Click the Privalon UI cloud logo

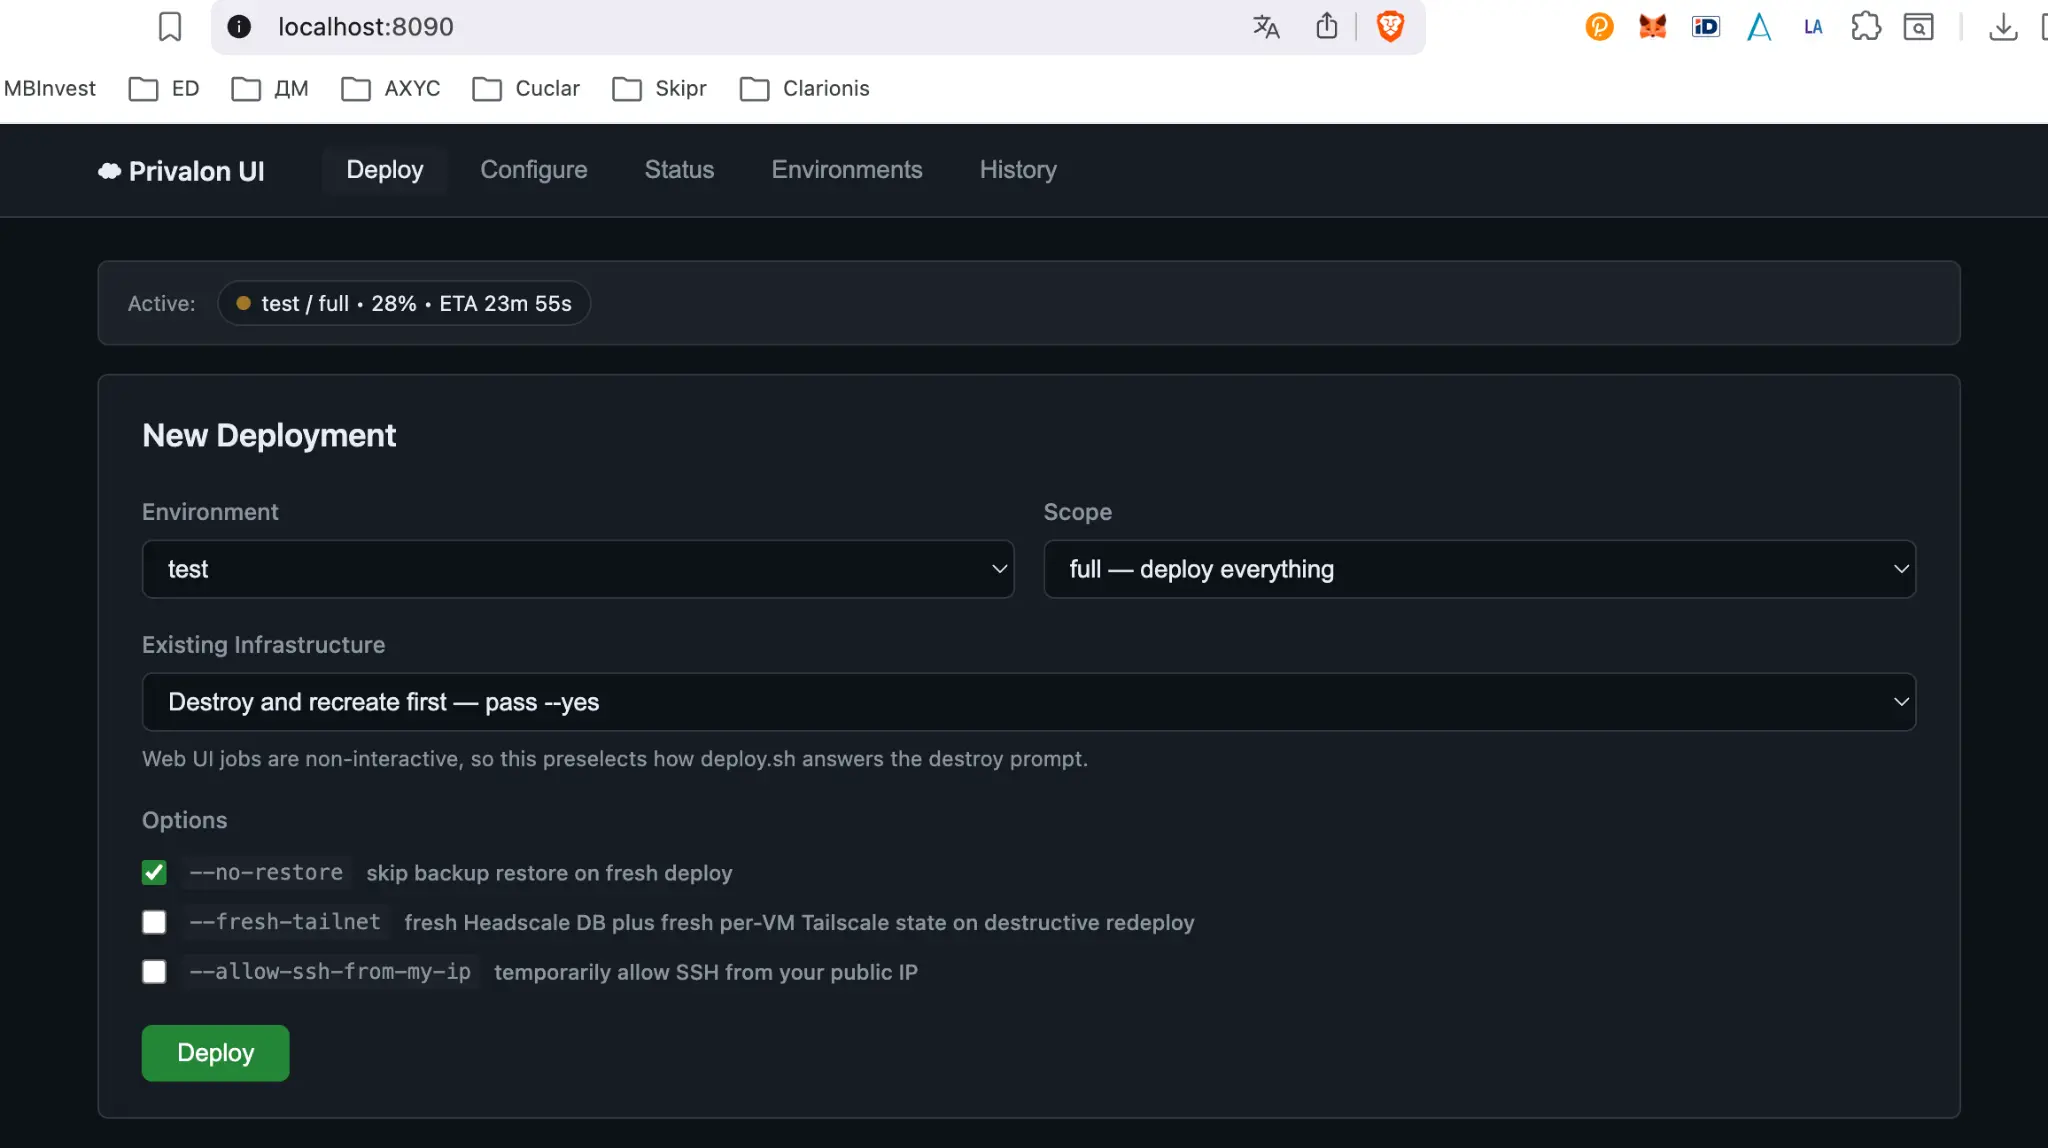coord(110,170)
